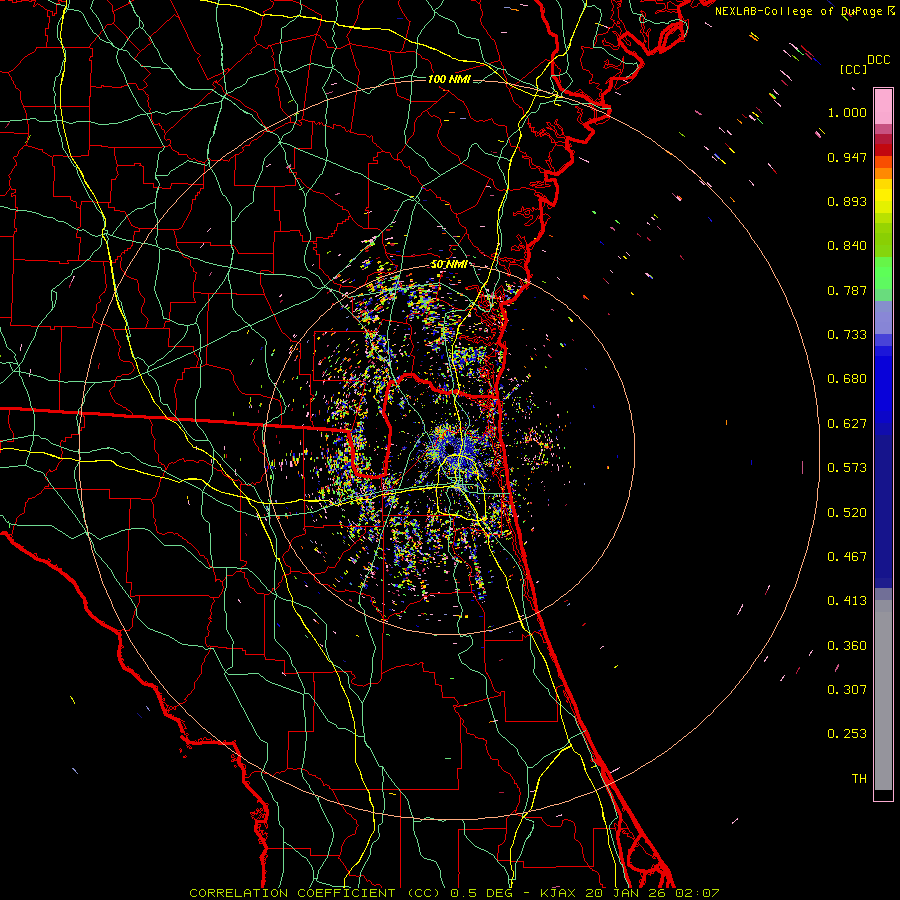Click the Correlation Coefficient KJAX caption text
Screen dimensions: 900x900
coord(454,893)
